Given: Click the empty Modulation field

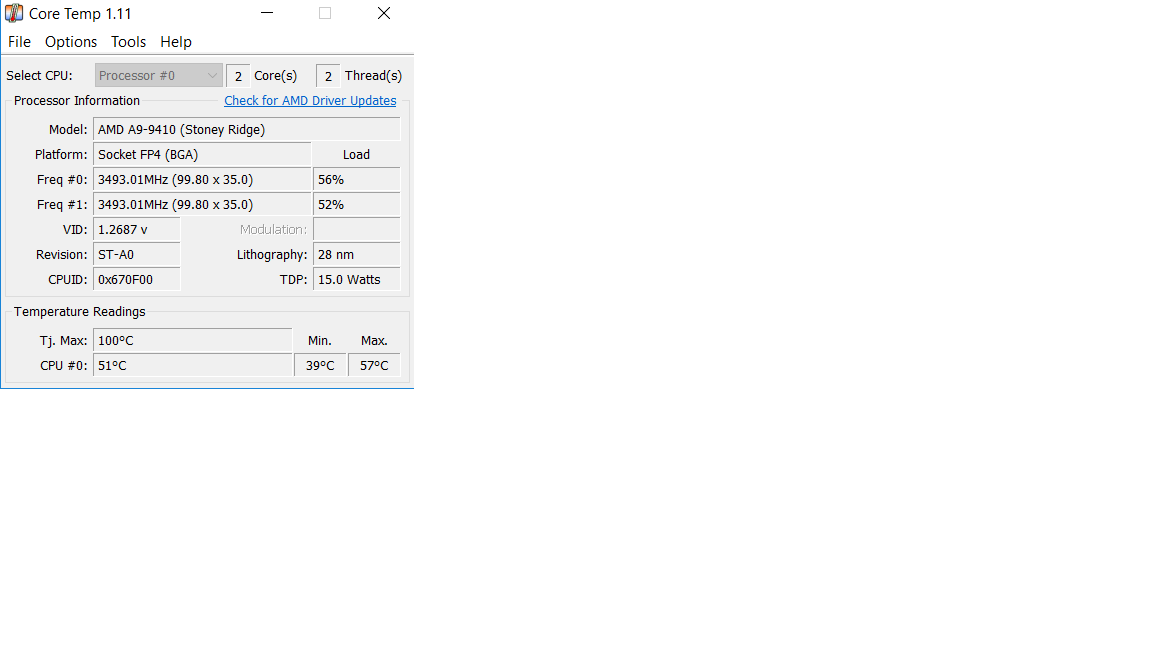Looking at the screenshot, I should point(356,229).
